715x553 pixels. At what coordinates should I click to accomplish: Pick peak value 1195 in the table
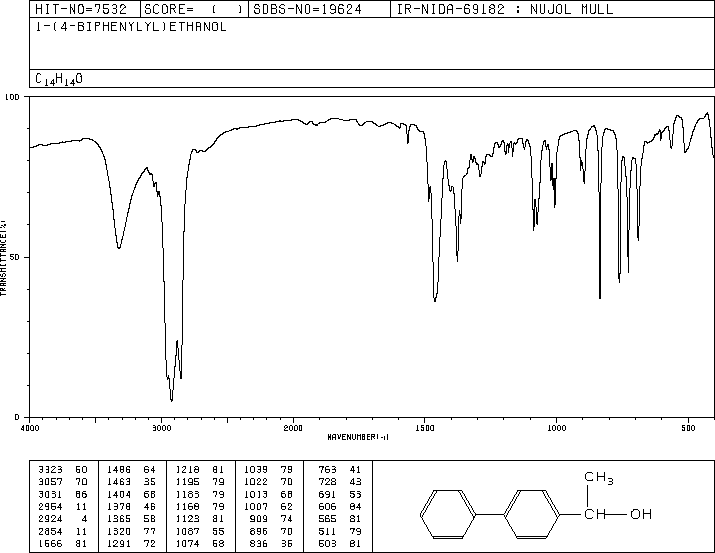pos(187,482)
